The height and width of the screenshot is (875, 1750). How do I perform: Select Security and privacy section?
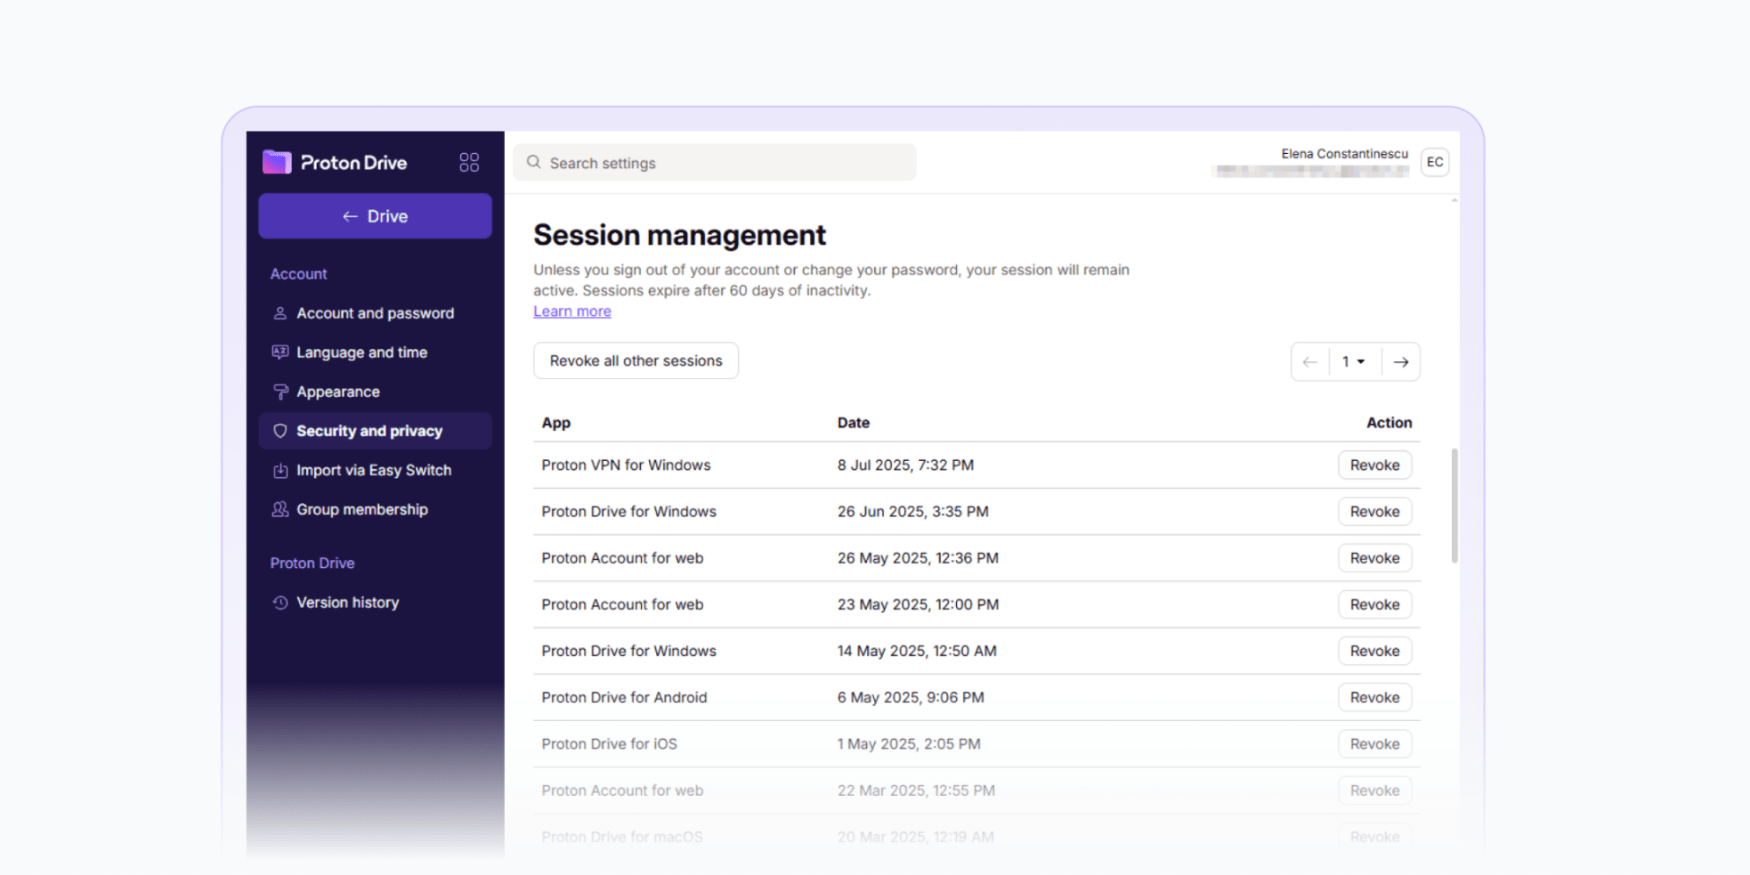pyautogui.click(x=375, y=431)
